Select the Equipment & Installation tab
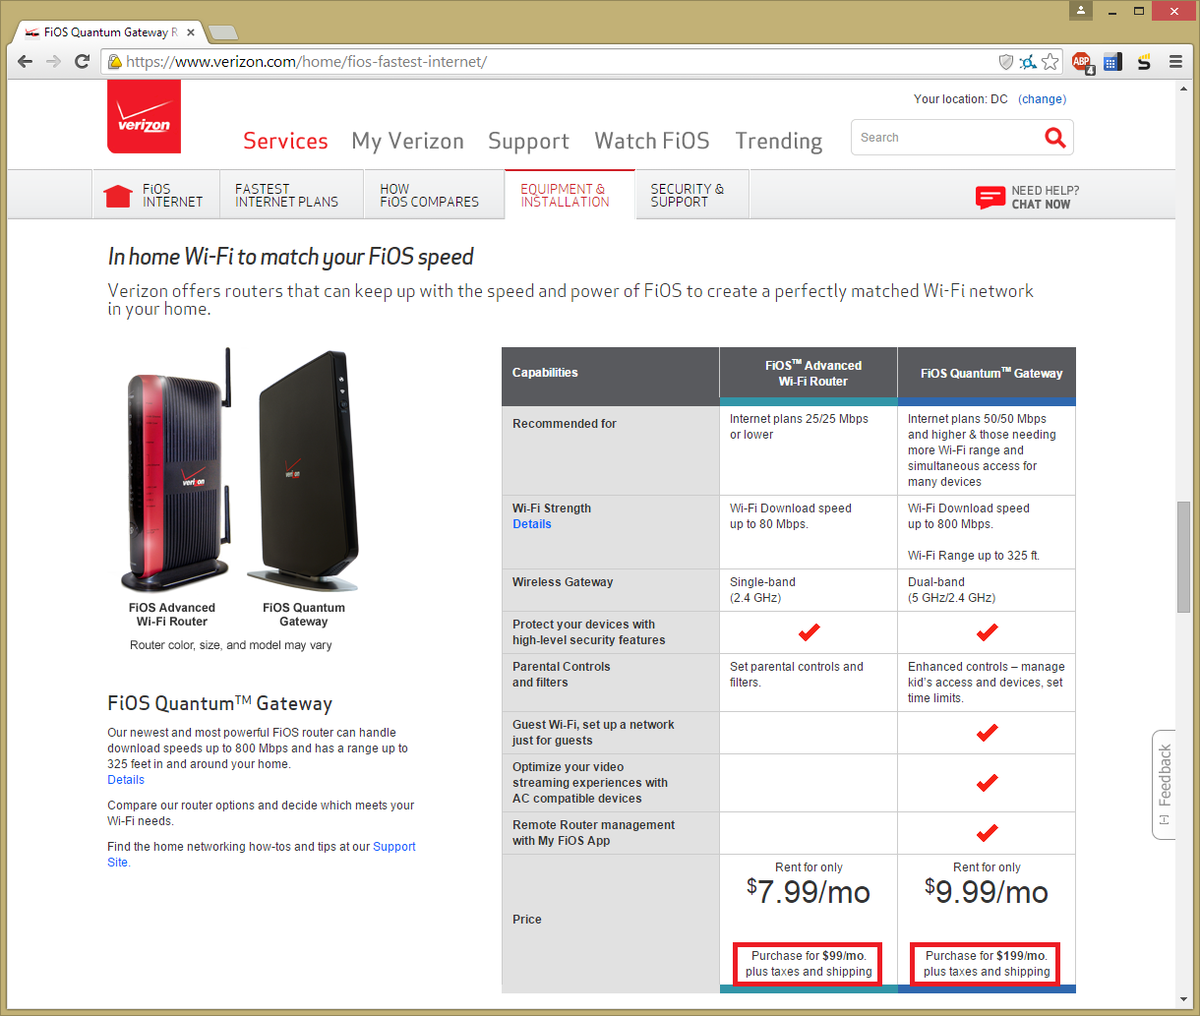 tap(570, 195)
